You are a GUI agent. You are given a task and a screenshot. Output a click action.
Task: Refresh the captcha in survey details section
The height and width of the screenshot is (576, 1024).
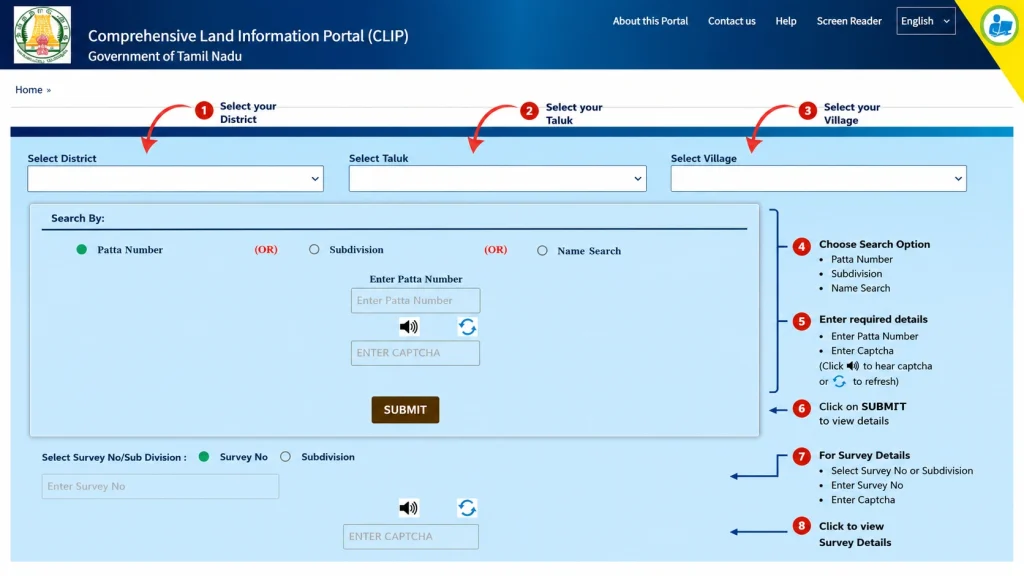tap(467, 507)
